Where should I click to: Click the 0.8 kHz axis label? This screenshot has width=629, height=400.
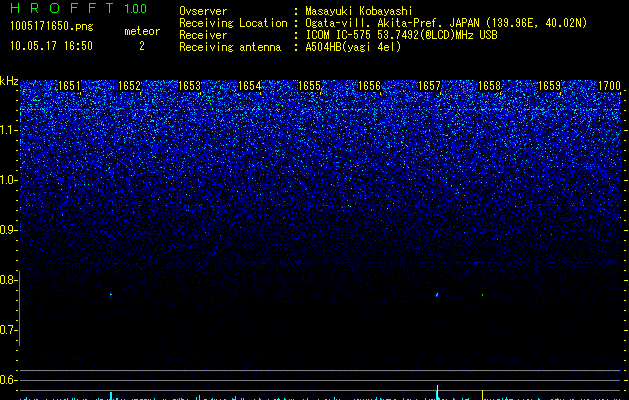tap(8, 280)
